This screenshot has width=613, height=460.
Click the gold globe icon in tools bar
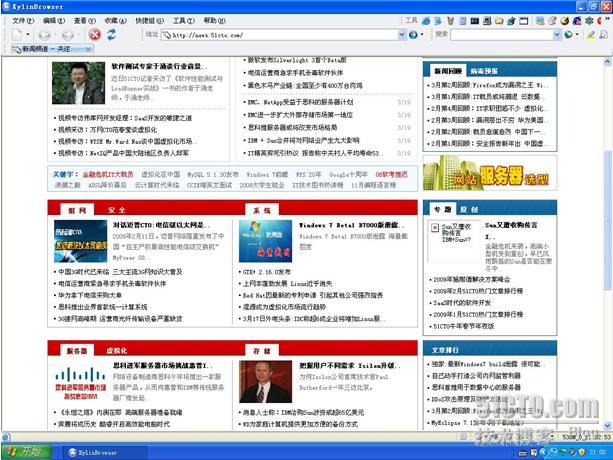tap(564, 21)
